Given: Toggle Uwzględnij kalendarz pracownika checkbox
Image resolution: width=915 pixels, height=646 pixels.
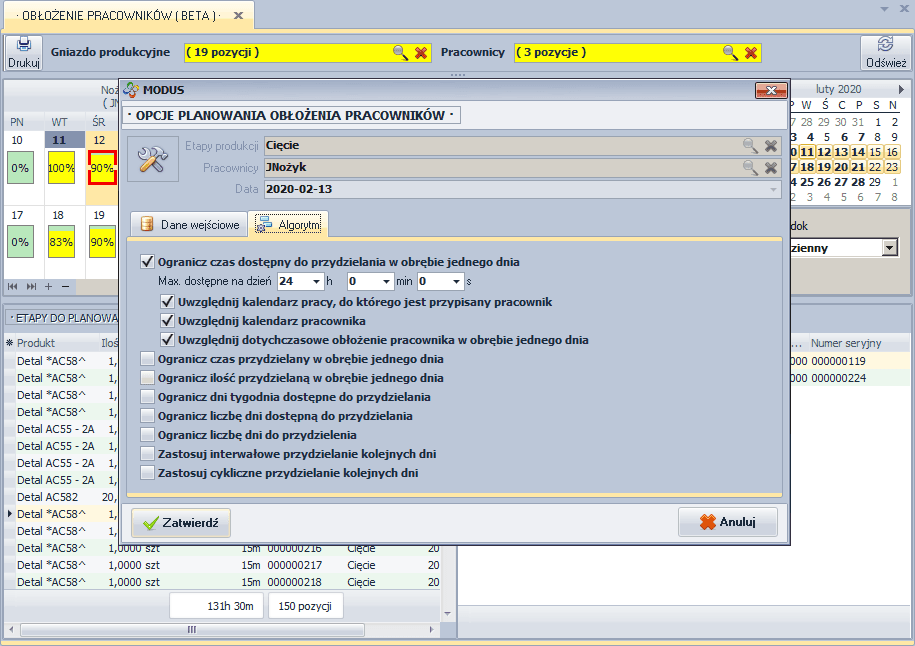Looking at the screenshot, I should (167, 321).
